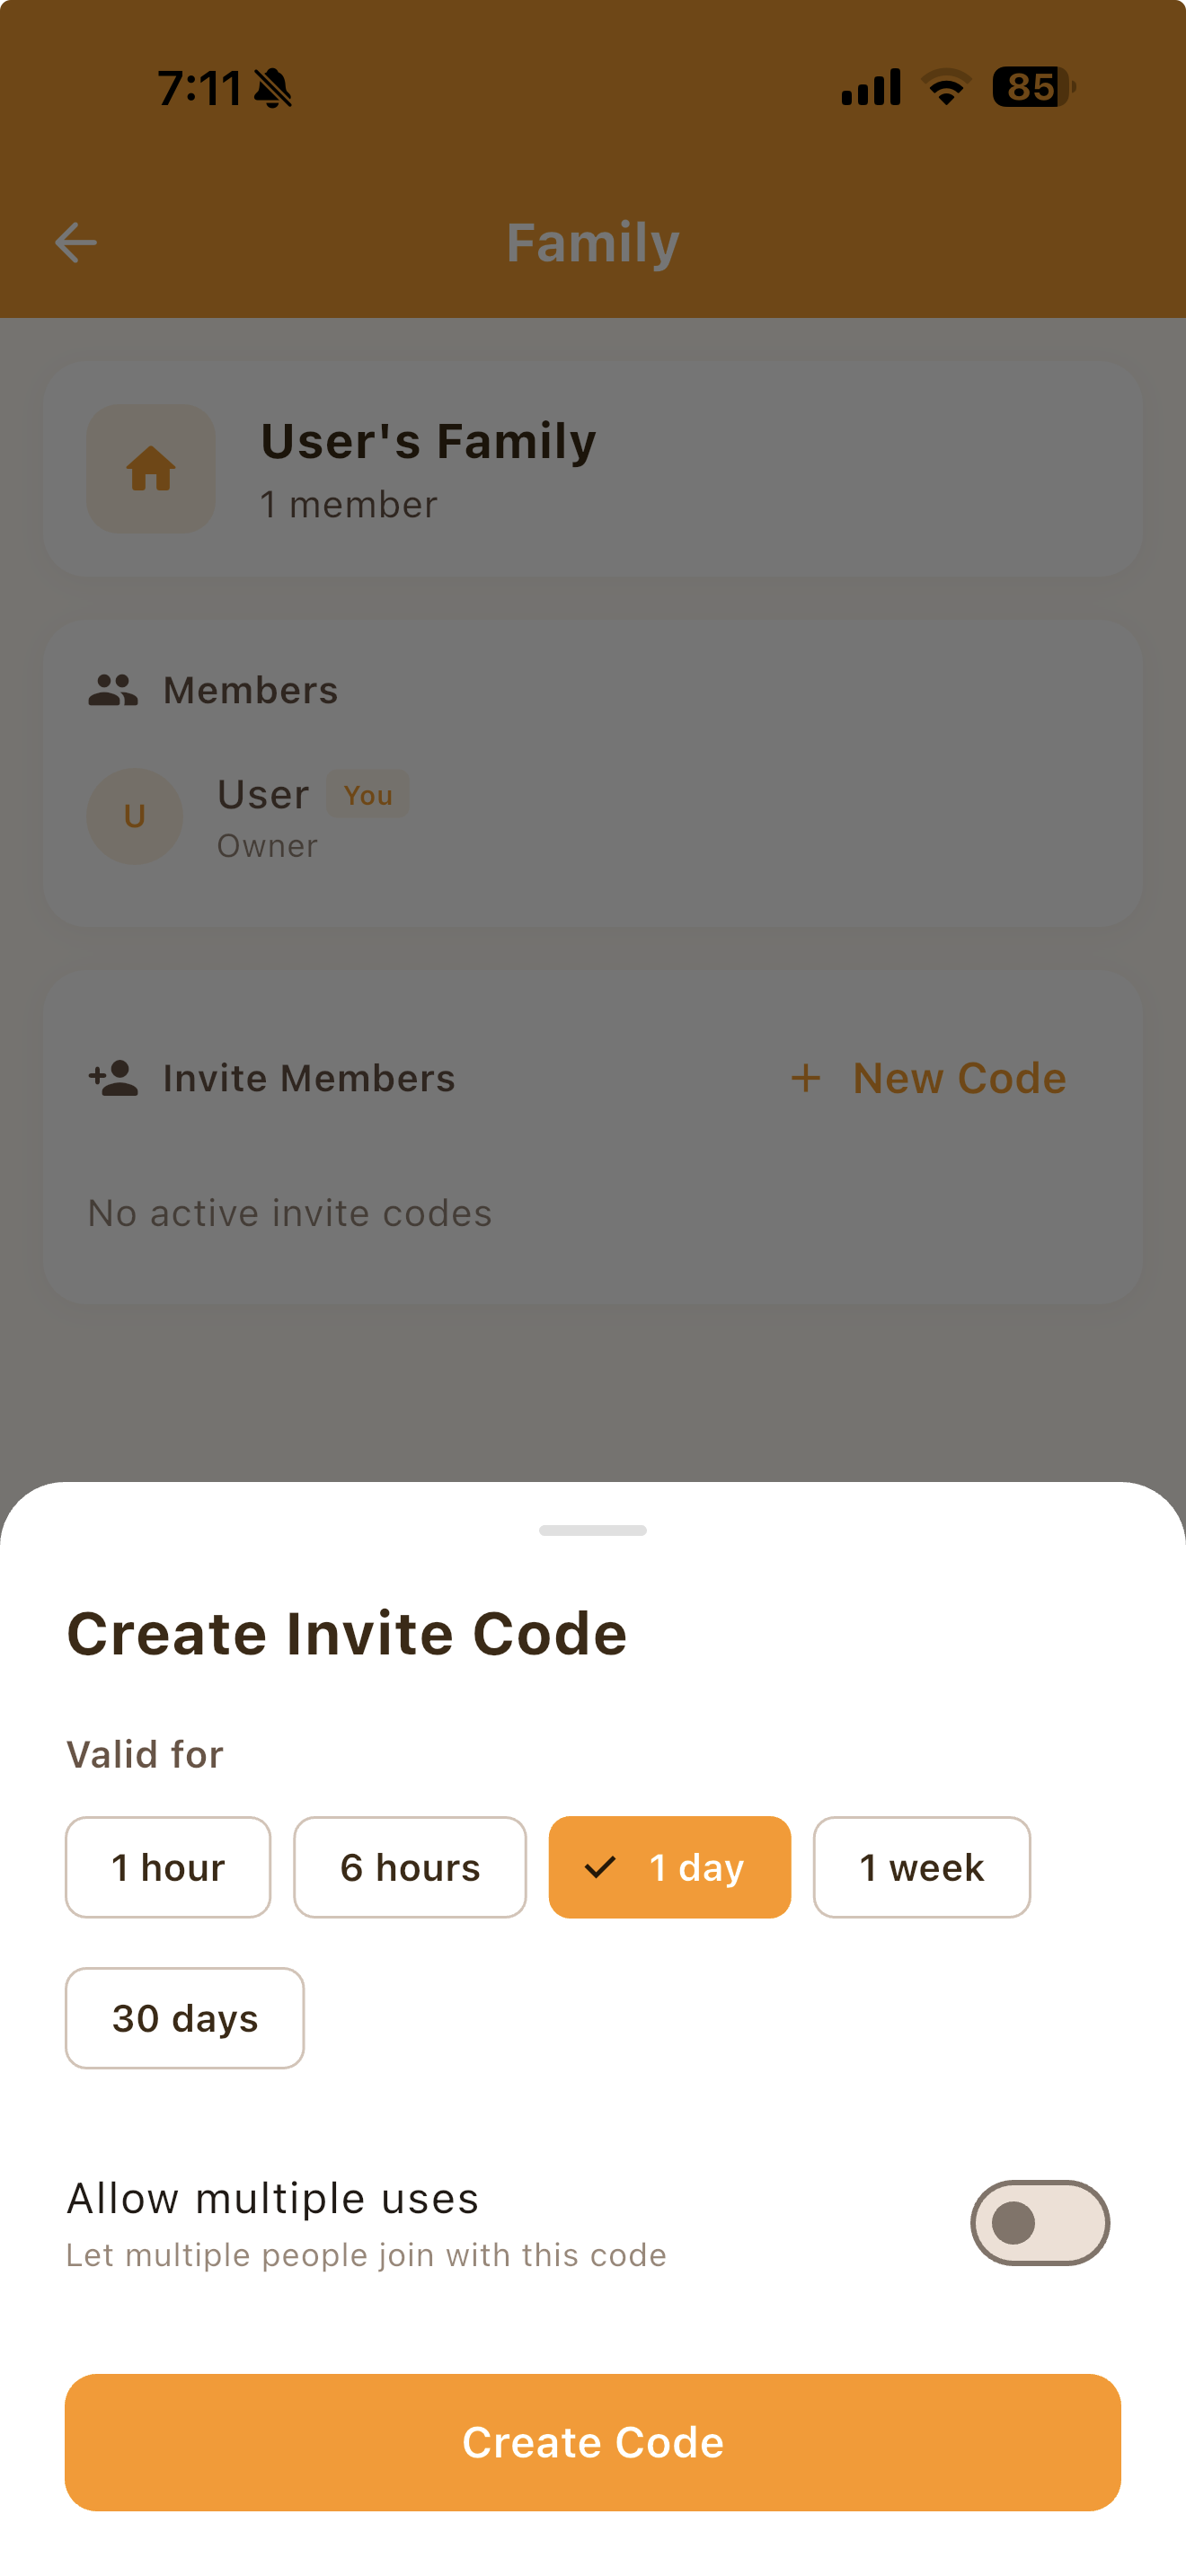The height and width of the screenshot is (2576, 1186).
Task: Select the 6 hours validity option
Action: pos(410,1867)
